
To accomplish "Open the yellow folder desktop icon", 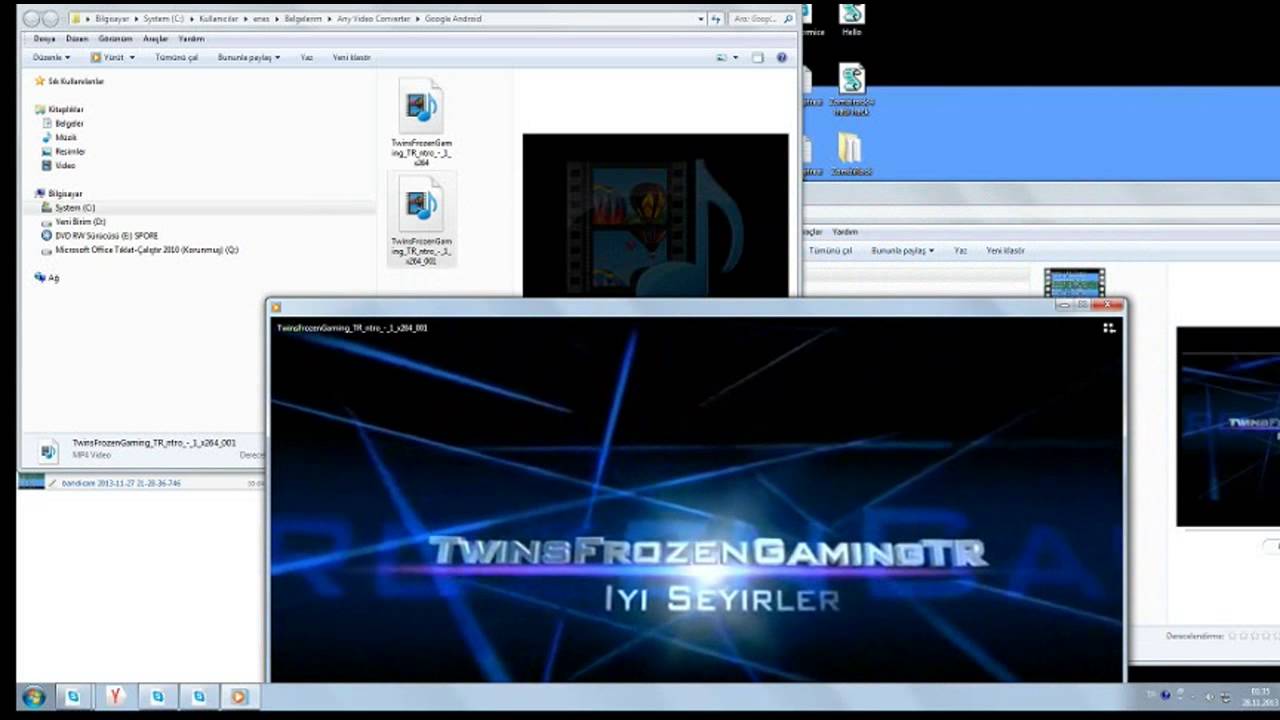I will [850, 154].
